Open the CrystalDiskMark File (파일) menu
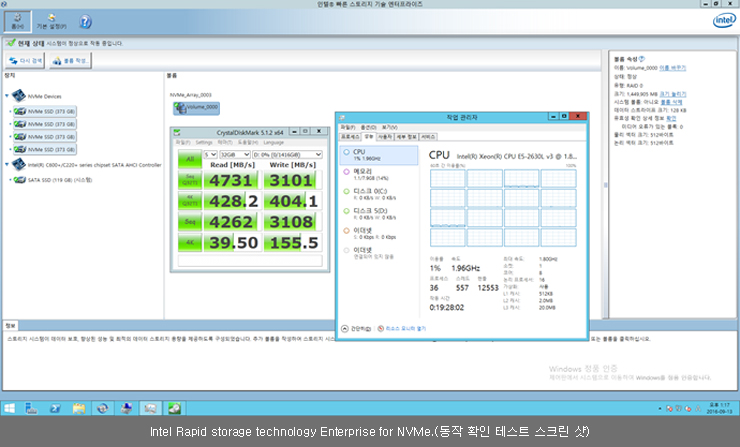Screen dimensions: 740x447 click(x=183, y=143)
